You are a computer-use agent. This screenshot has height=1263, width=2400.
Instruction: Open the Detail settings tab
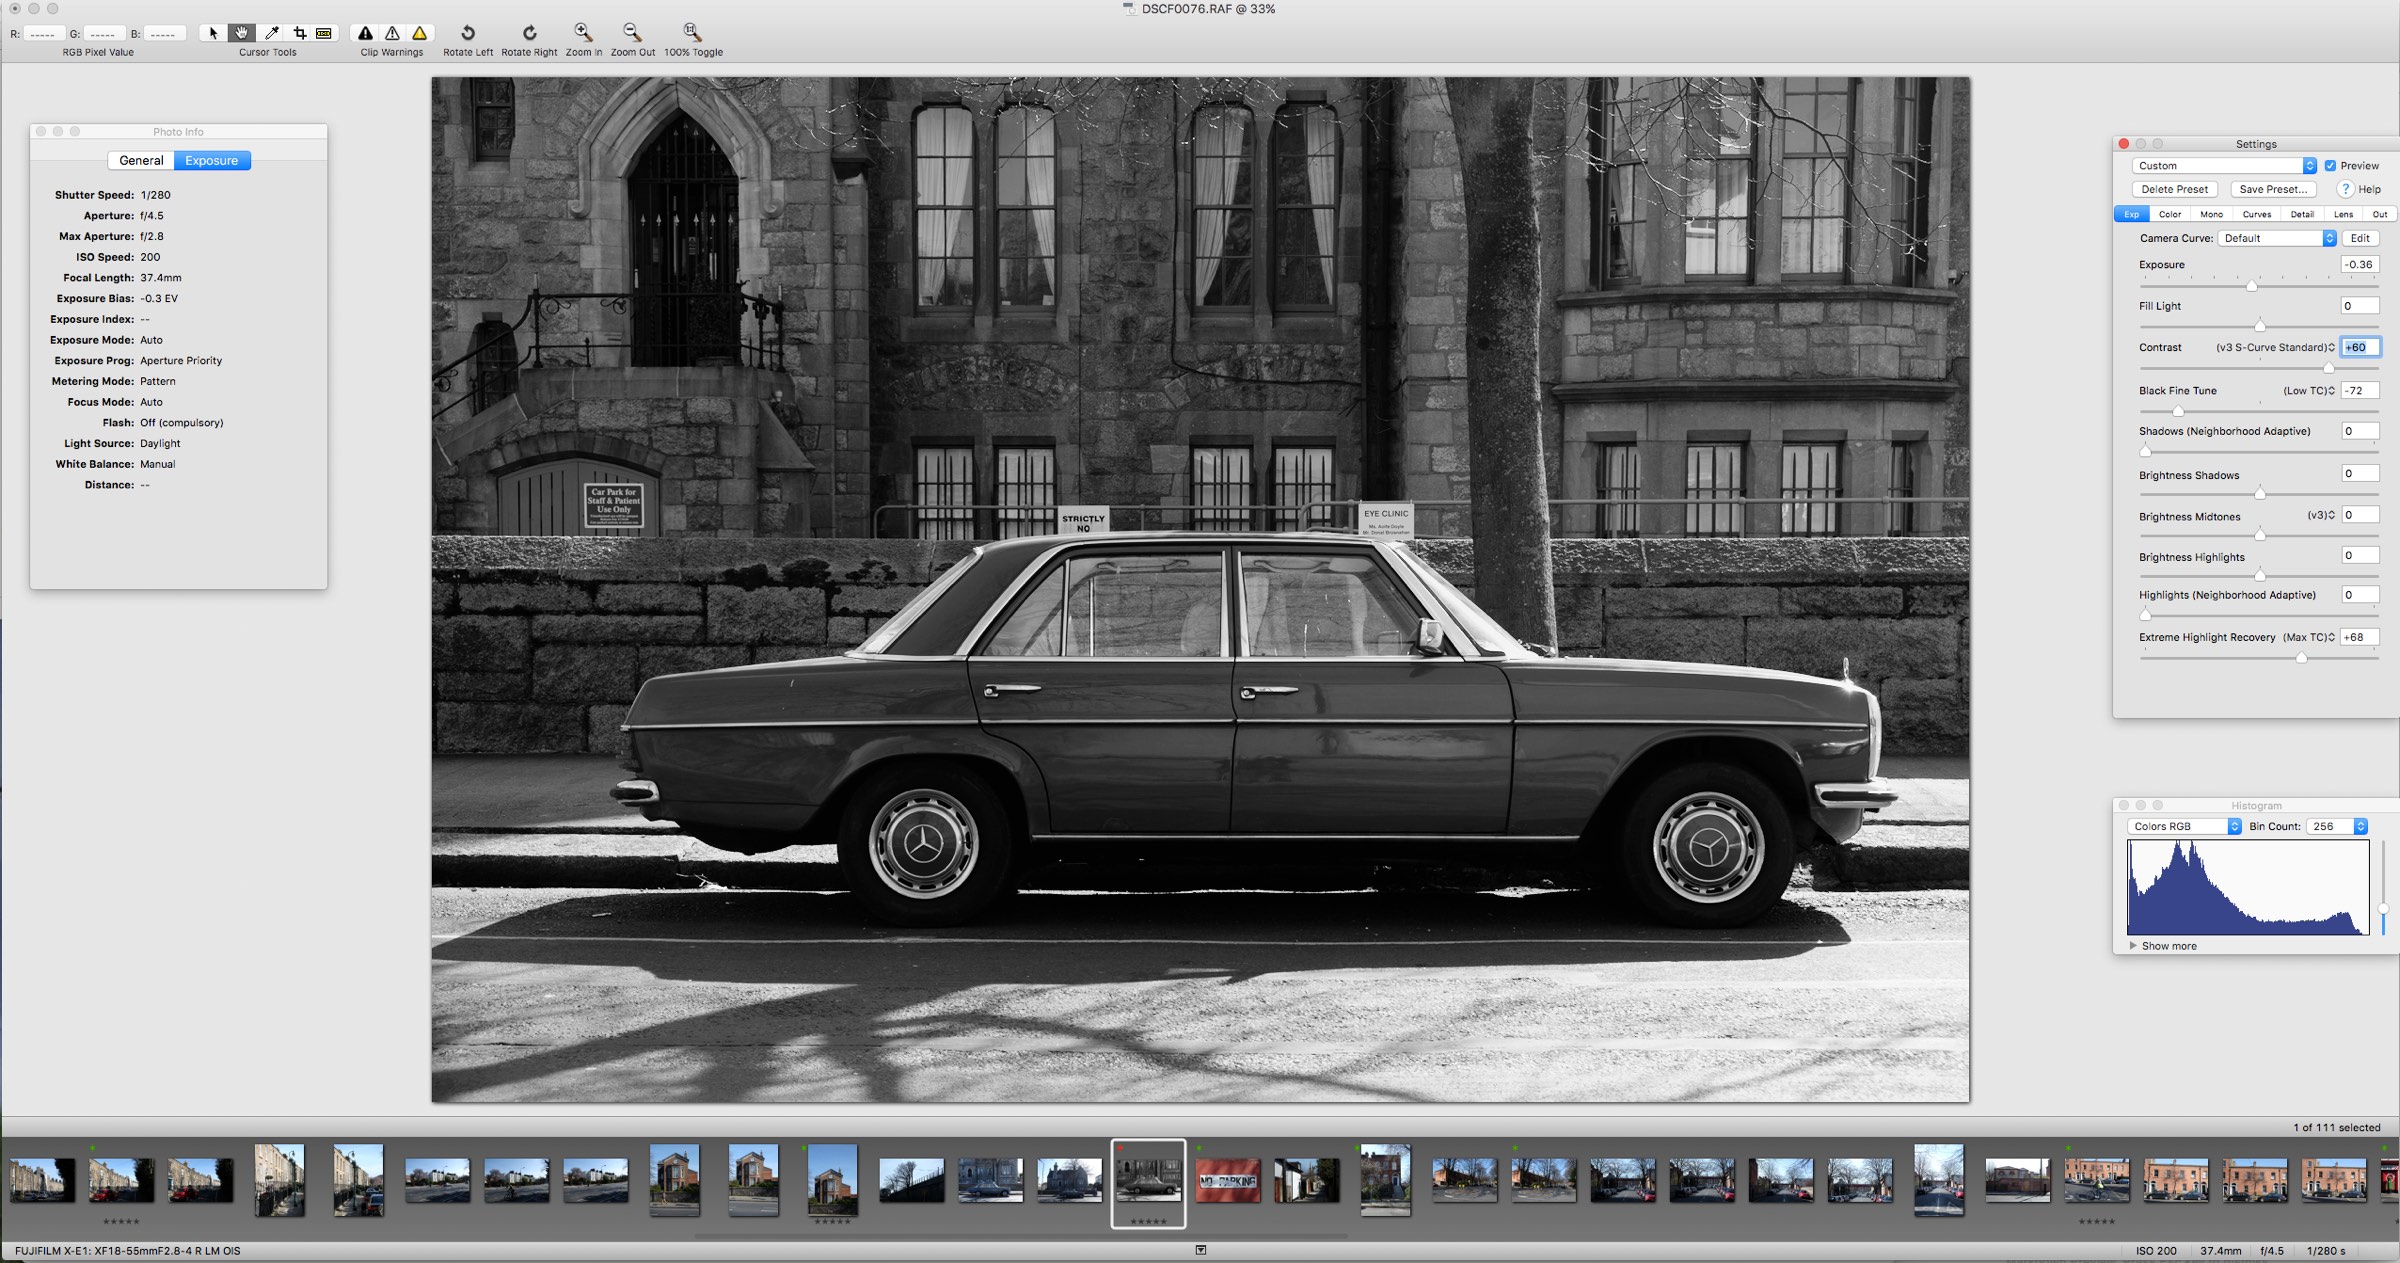tap(2302, 214)
